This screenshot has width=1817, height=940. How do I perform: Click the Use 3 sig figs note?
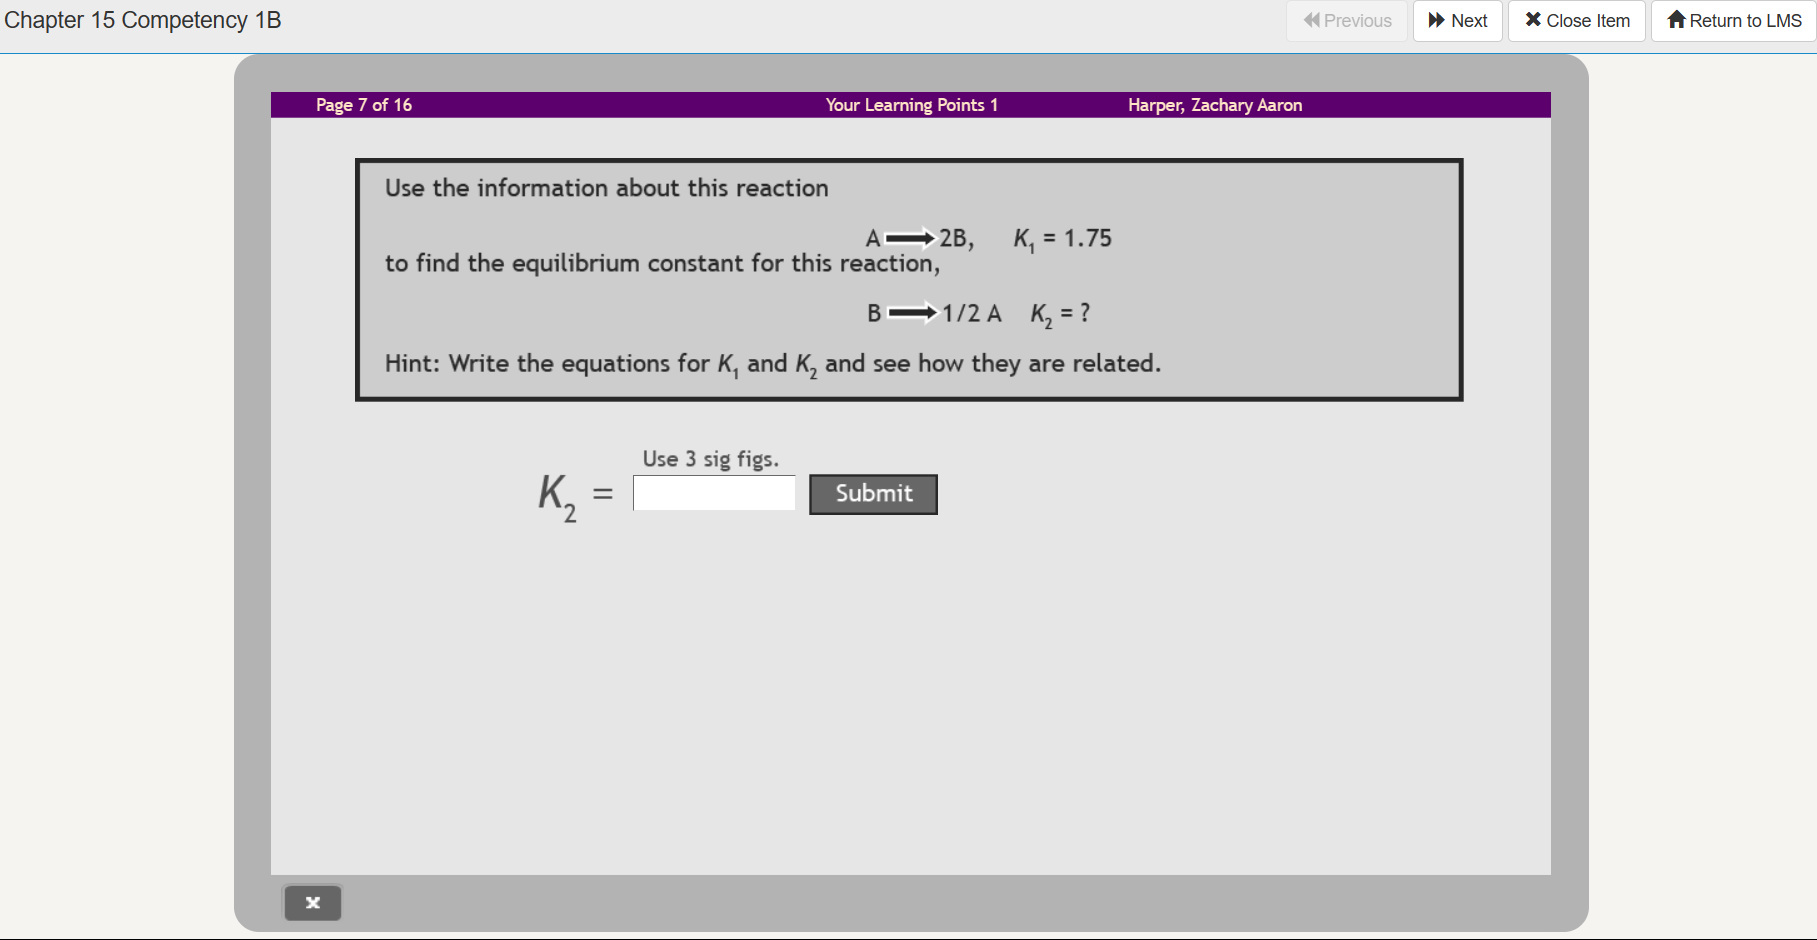click(711, 458)
